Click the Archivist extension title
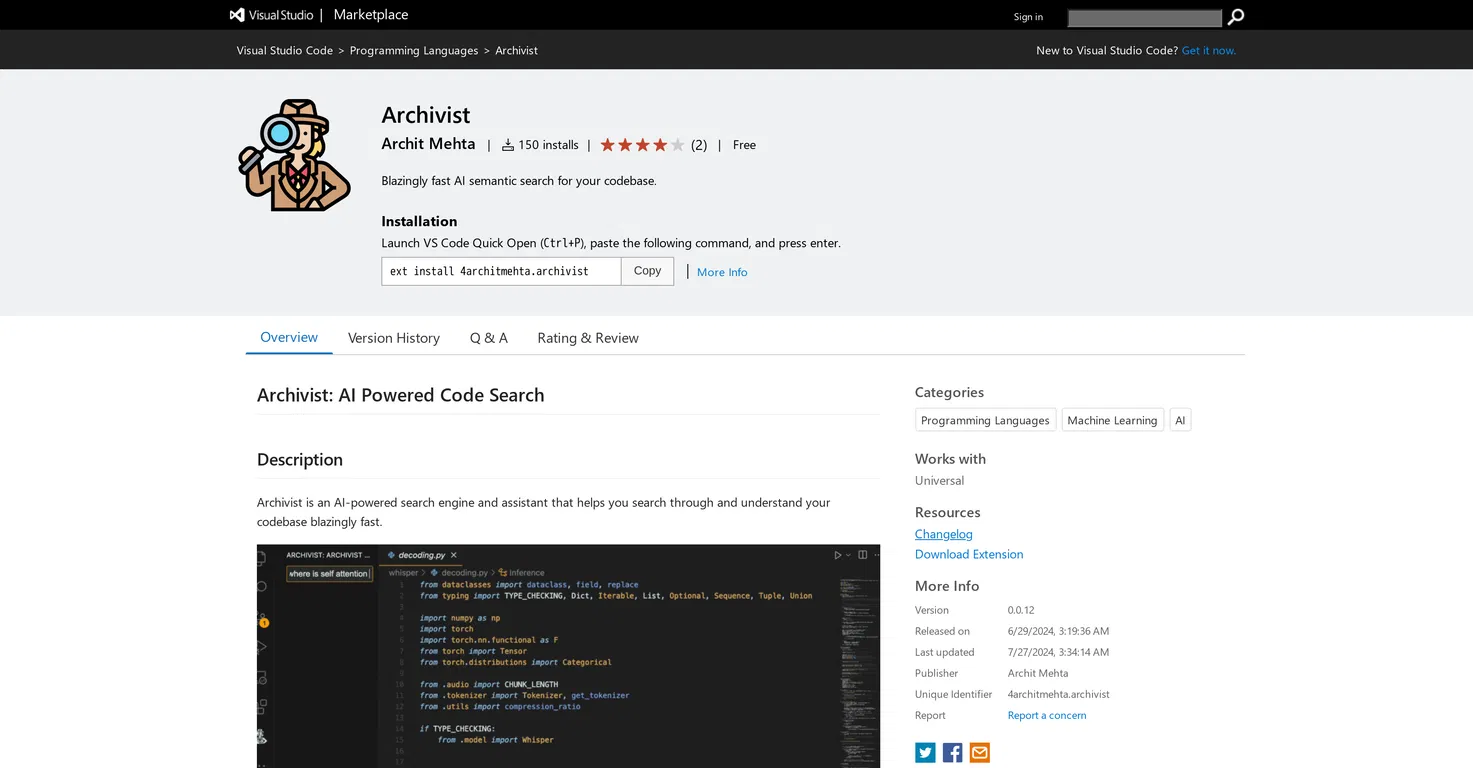 pyautogui.click(x=426, y=114)
